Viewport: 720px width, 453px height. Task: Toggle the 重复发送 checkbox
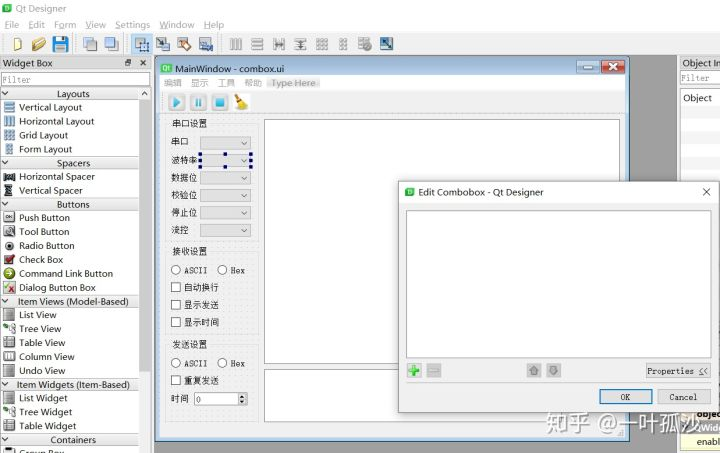(195, 380)
